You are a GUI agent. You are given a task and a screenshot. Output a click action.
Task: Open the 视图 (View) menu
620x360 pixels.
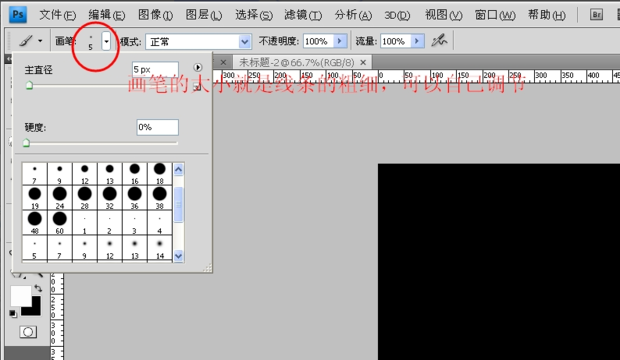coord(444,15)
